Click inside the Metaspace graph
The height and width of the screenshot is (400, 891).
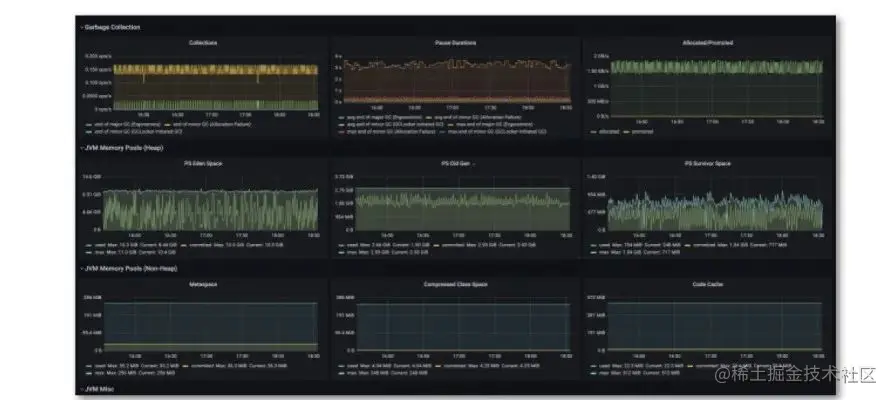click(x=210, y=324)
